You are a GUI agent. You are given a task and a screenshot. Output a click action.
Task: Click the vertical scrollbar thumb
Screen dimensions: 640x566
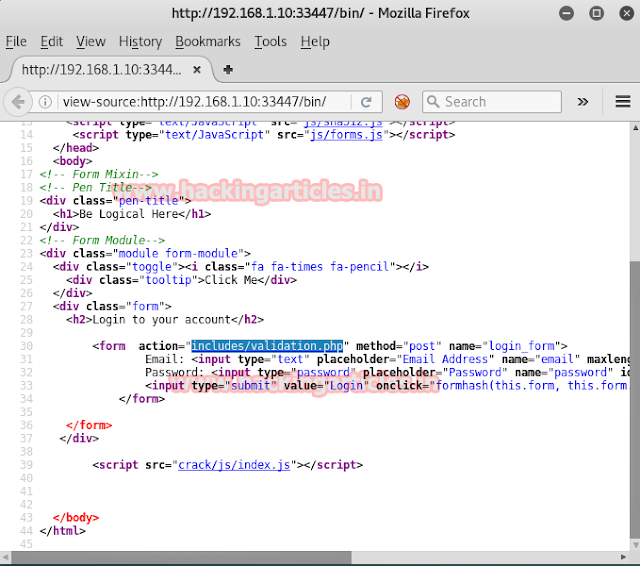click(x=635, y=399)
